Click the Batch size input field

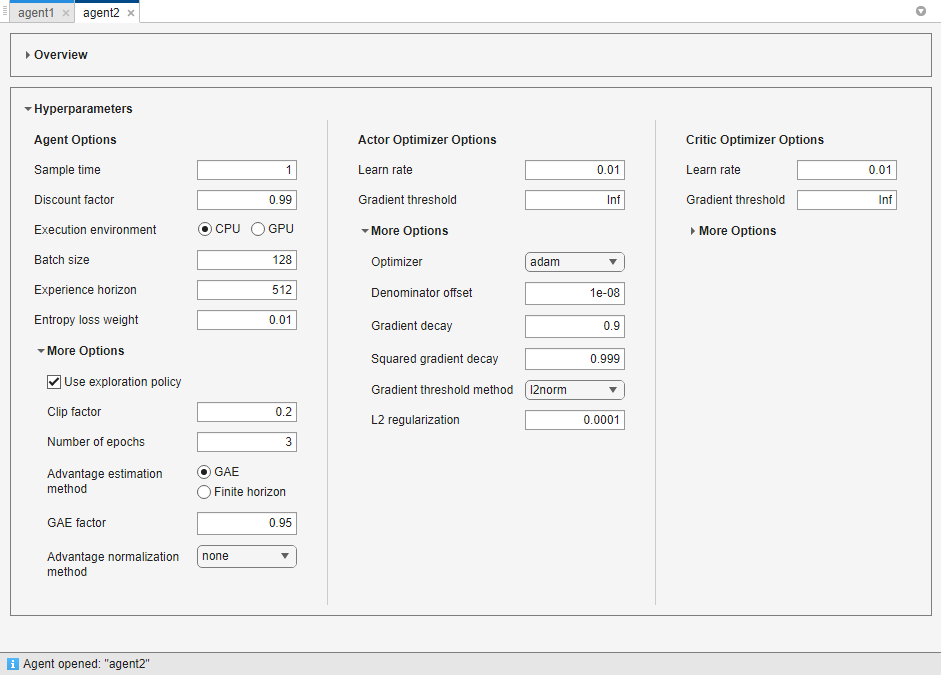tap(246, 260)
